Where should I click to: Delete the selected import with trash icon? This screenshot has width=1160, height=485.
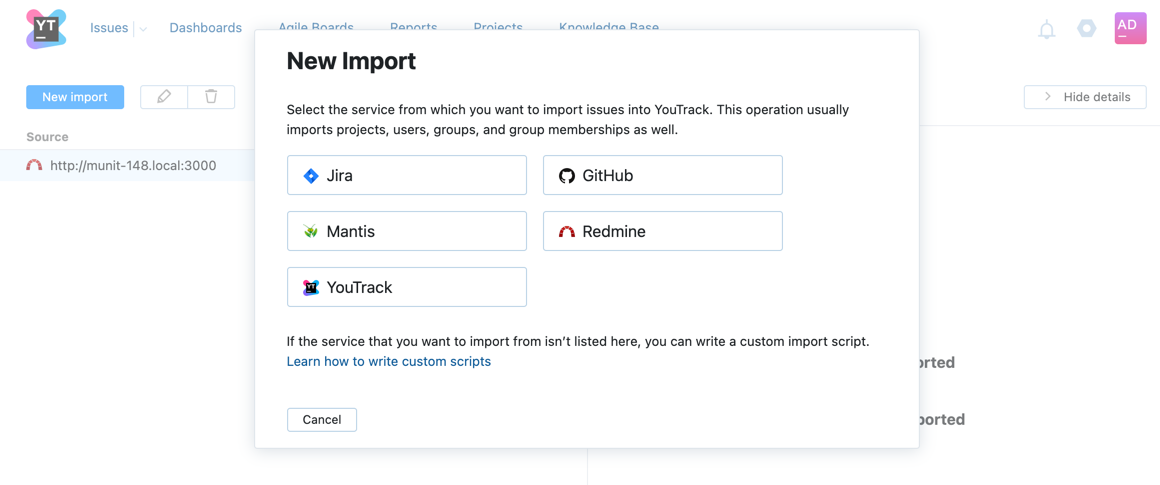(211, 97)
